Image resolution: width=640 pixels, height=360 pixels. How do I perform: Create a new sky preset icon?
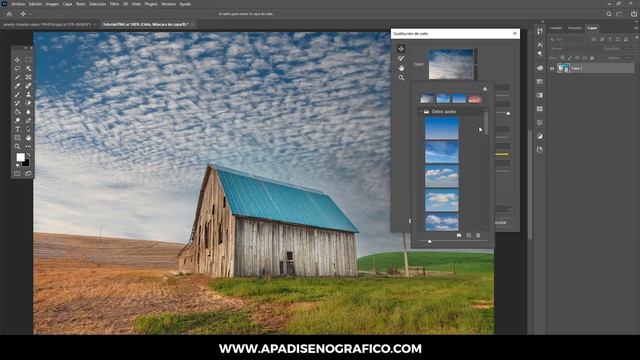click(469, 236)
